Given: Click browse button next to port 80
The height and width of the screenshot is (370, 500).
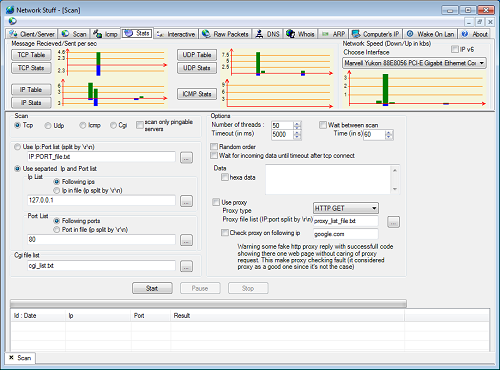Looking at the screenshot, I should [186, 240].
